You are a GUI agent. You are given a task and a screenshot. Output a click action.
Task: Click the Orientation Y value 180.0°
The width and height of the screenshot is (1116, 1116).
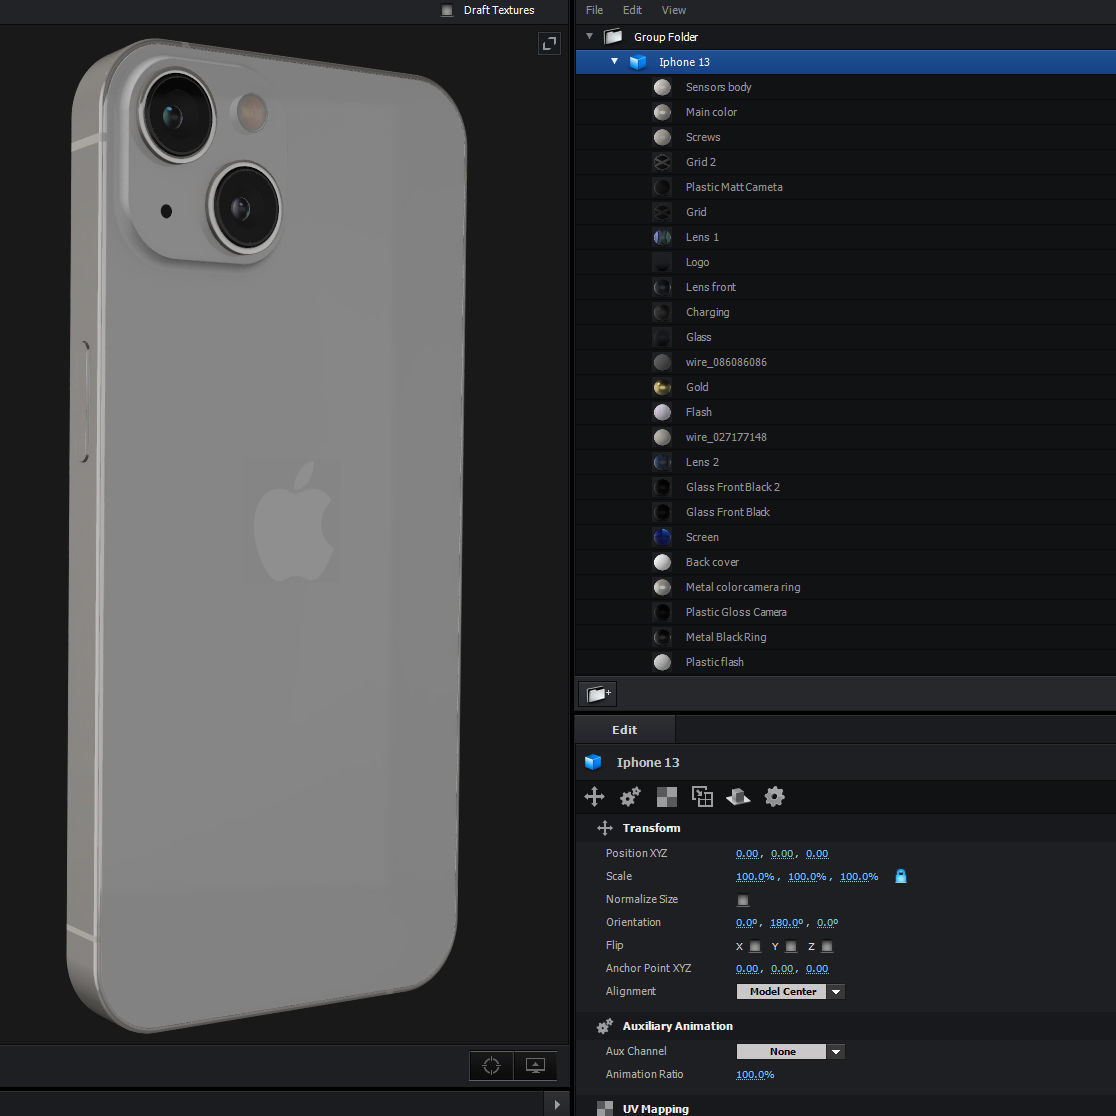click(x=786, y=922)
